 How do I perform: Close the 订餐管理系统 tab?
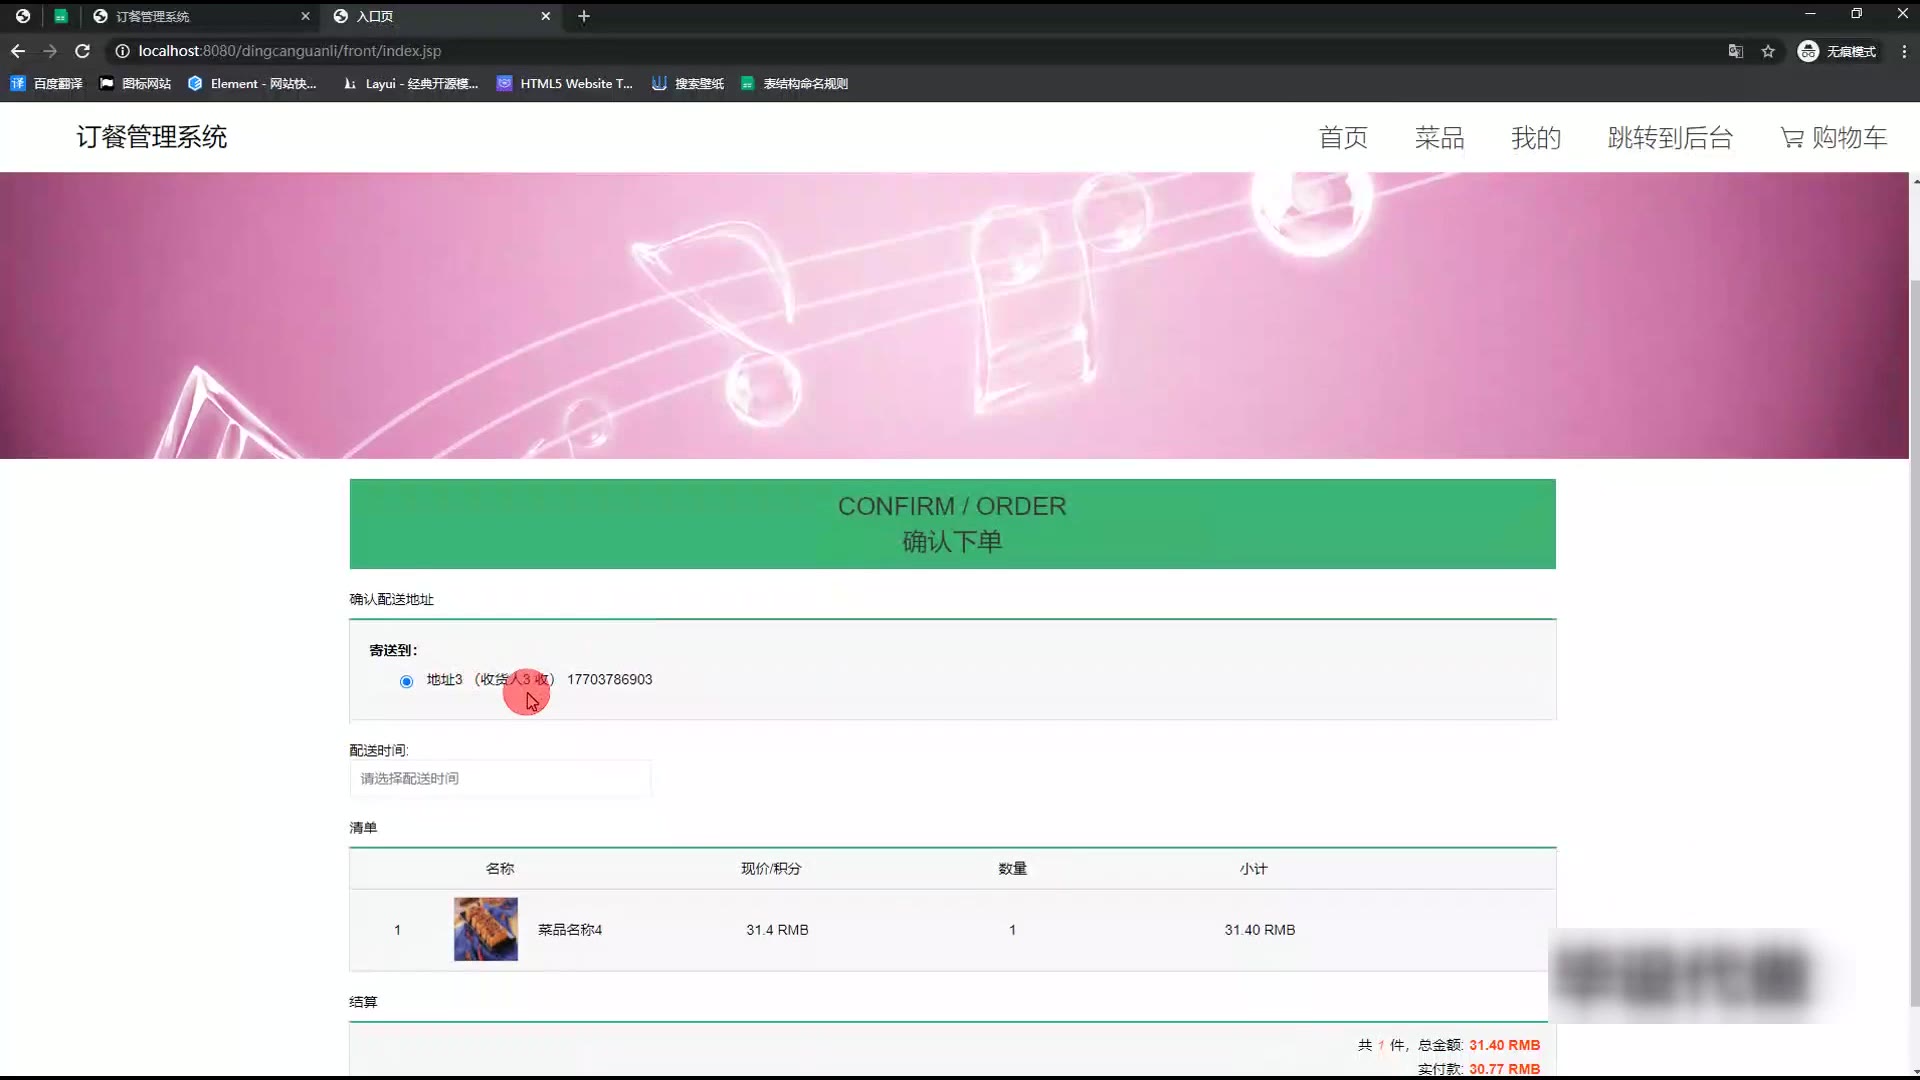tap(305, 16)
